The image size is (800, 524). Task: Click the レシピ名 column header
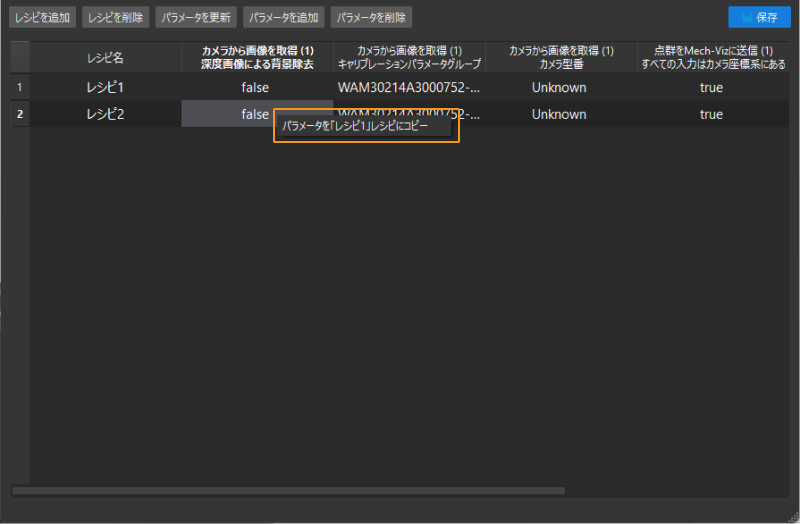click(x=105, y=58)
